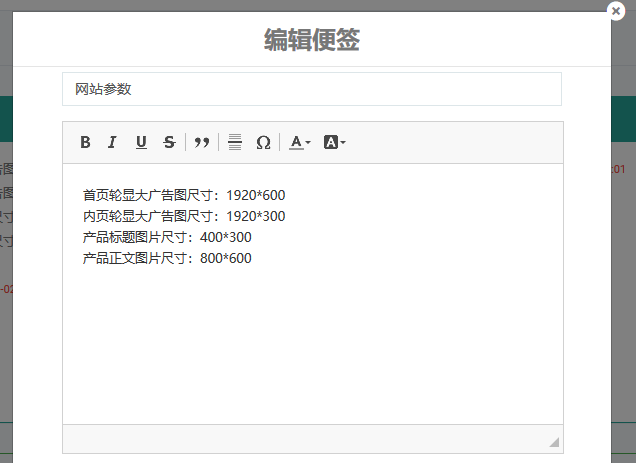Open special character (Omega) picker

(x=263, y=142)
